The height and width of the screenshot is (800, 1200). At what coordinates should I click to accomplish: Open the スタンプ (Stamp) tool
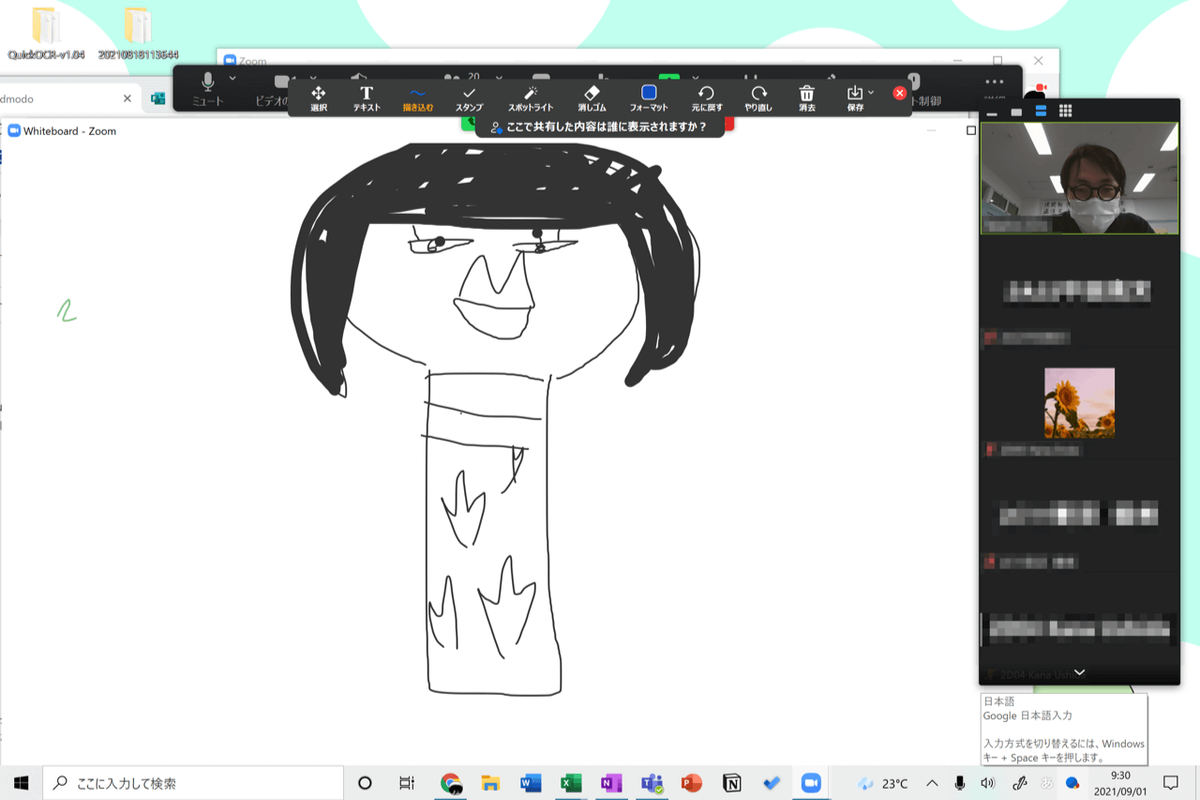pos(469,98)
